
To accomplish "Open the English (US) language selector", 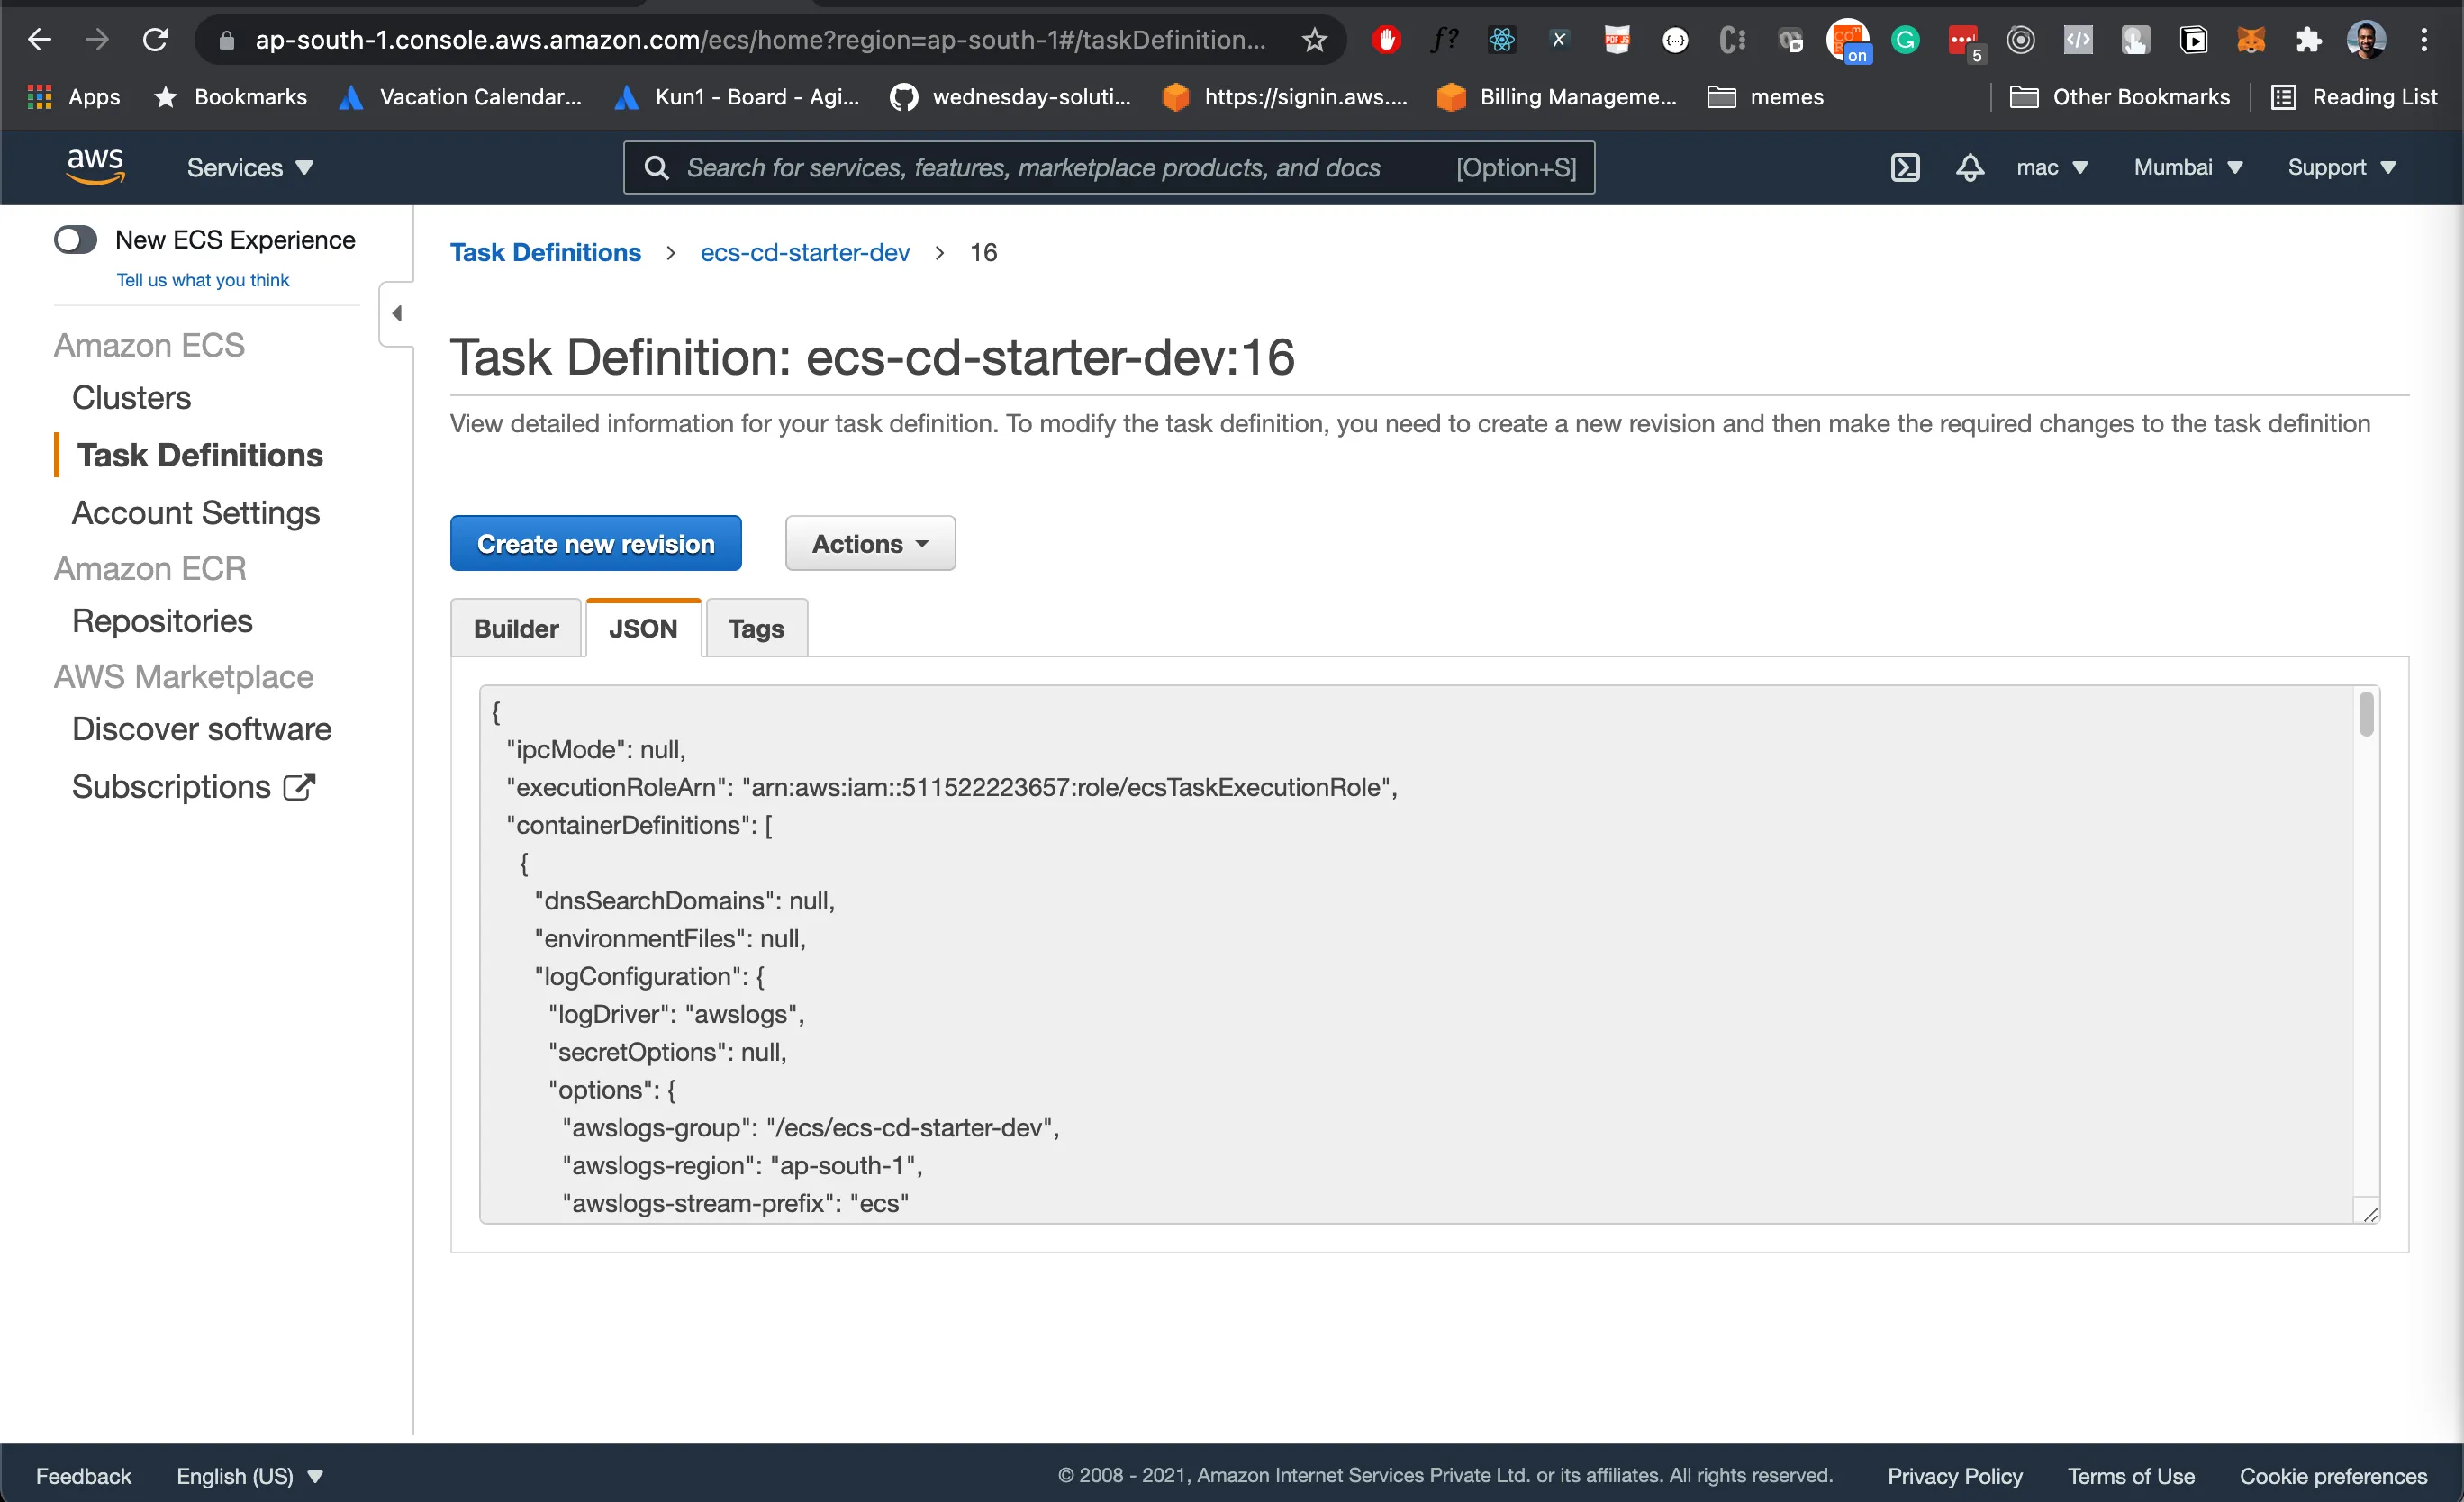I will point(250,1476).
